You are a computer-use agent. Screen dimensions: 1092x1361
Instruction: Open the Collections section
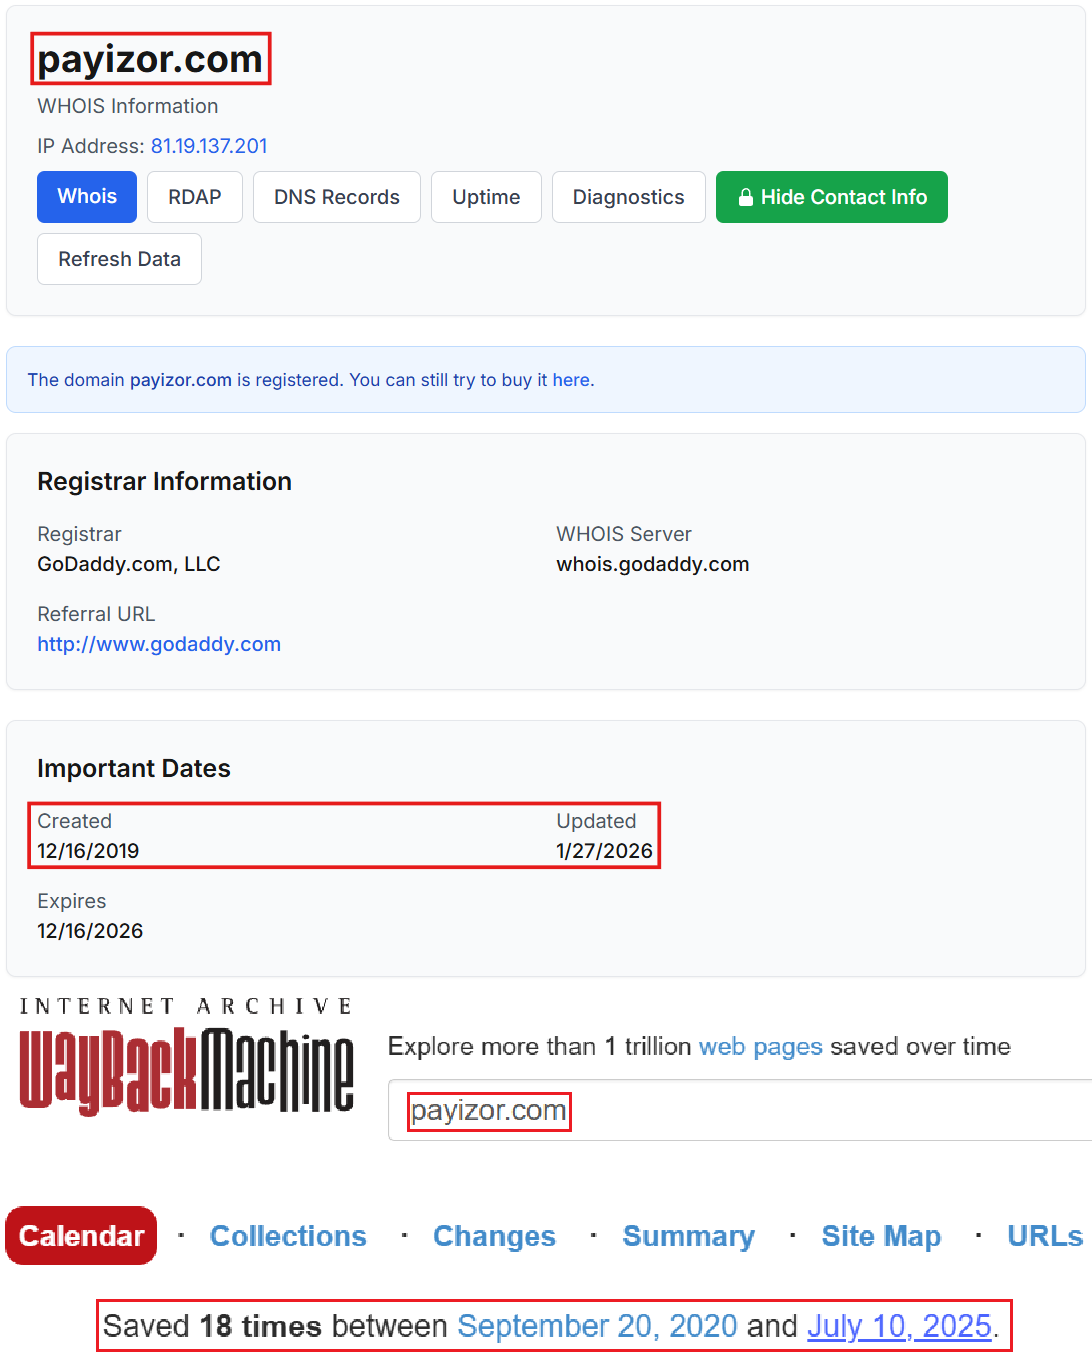coord(288,1236)
